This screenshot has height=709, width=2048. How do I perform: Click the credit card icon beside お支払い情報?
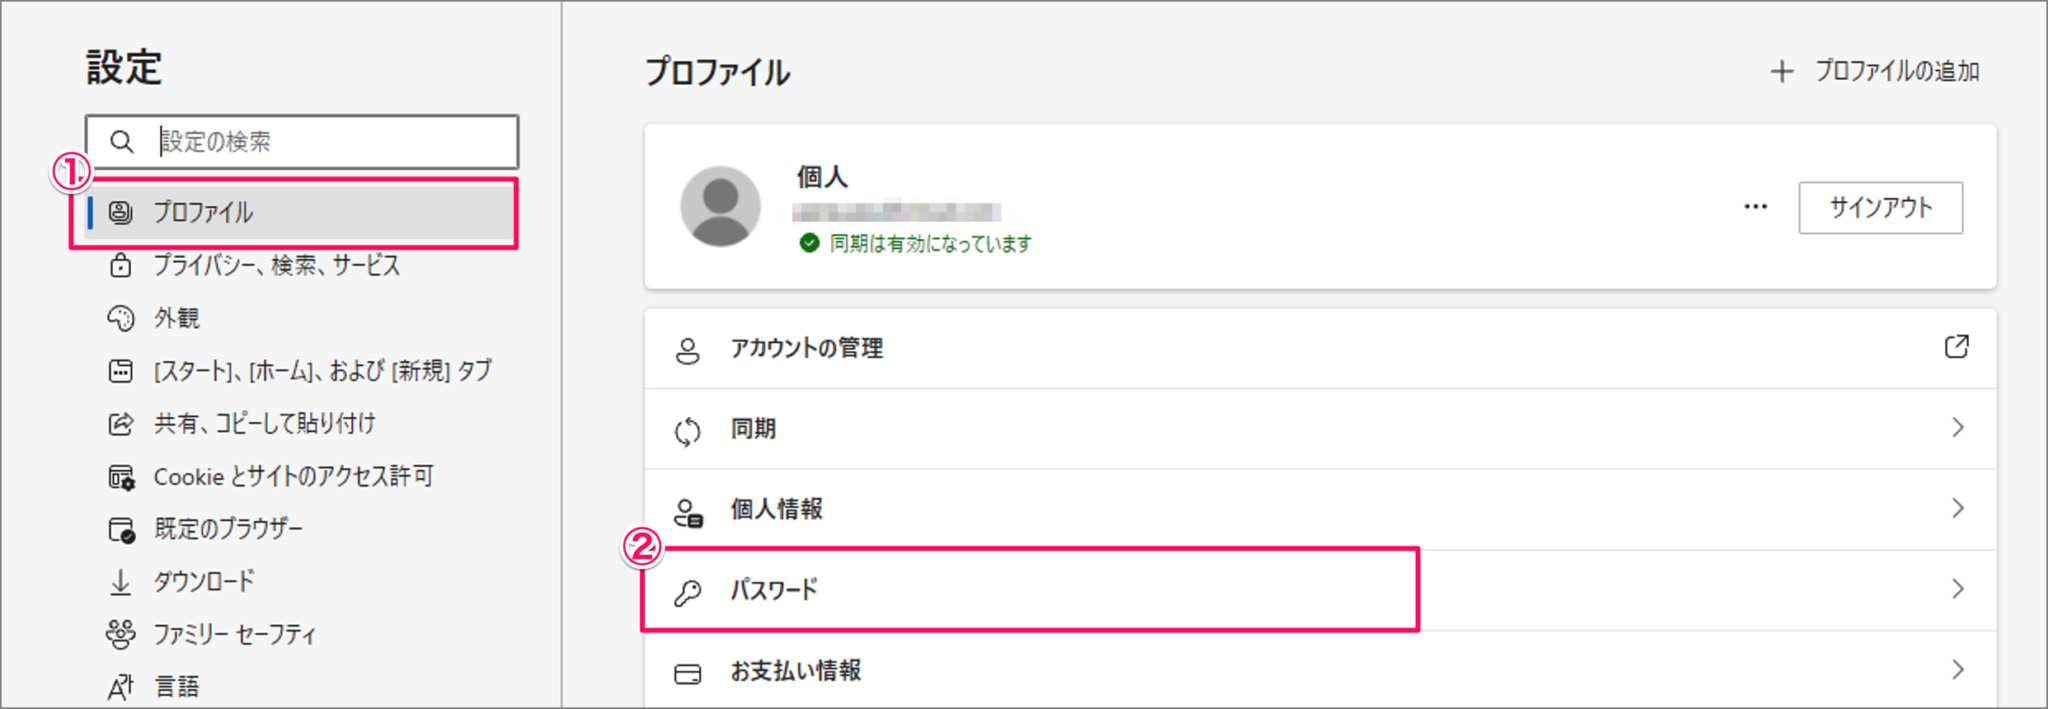click(x=688, y=674)
